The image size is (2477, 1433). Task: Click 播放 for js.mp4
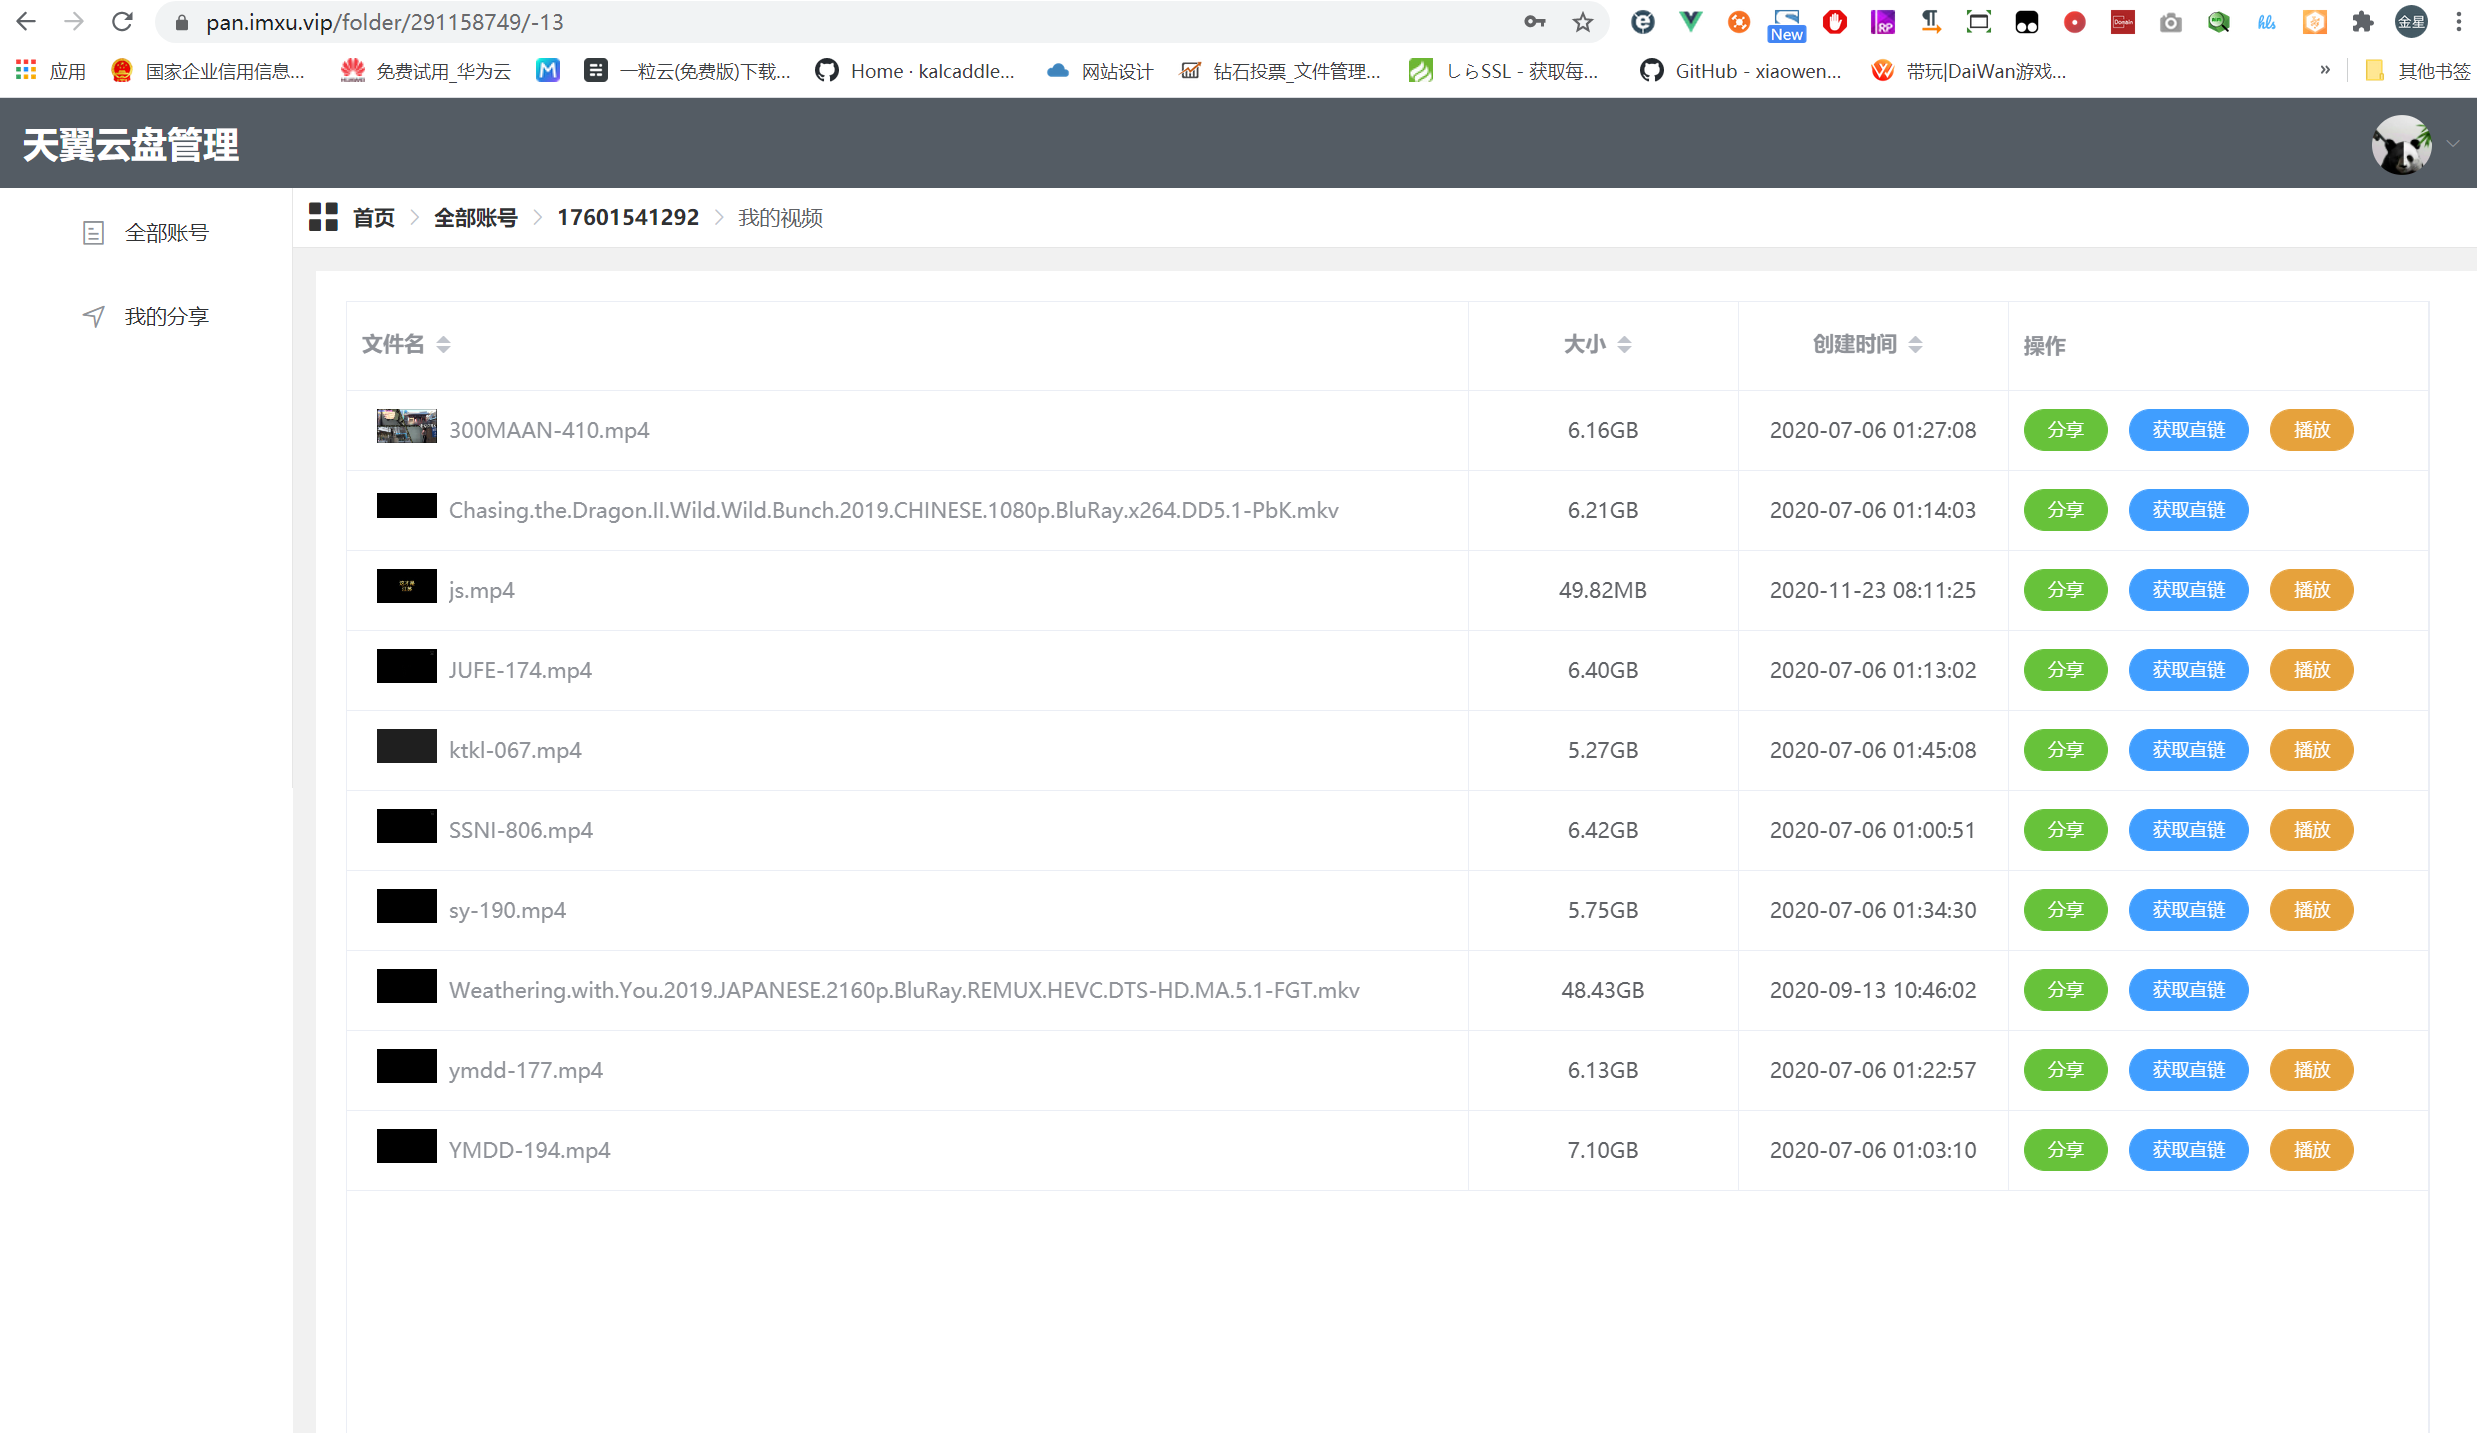click(x=2311, y=590)
